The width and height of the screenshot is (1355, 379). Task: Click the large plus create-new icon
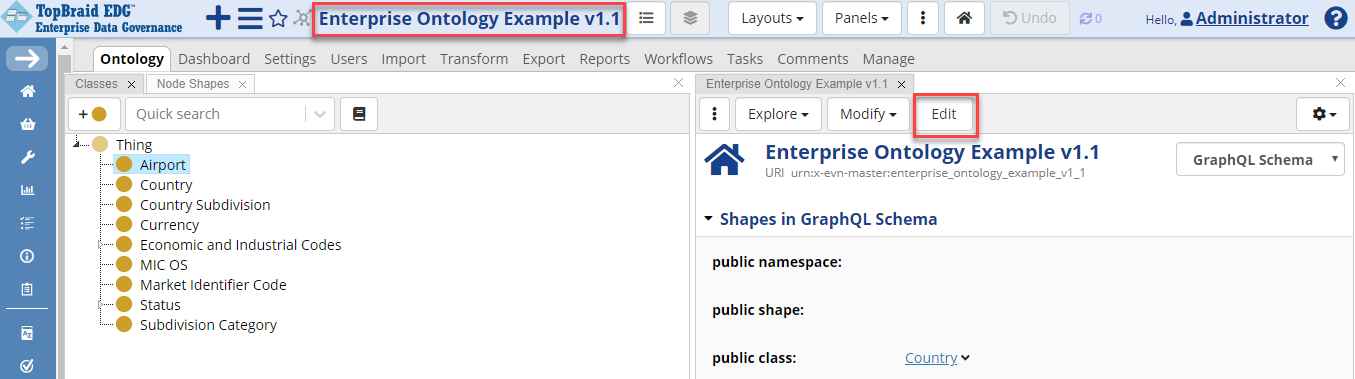pos(218,18)
